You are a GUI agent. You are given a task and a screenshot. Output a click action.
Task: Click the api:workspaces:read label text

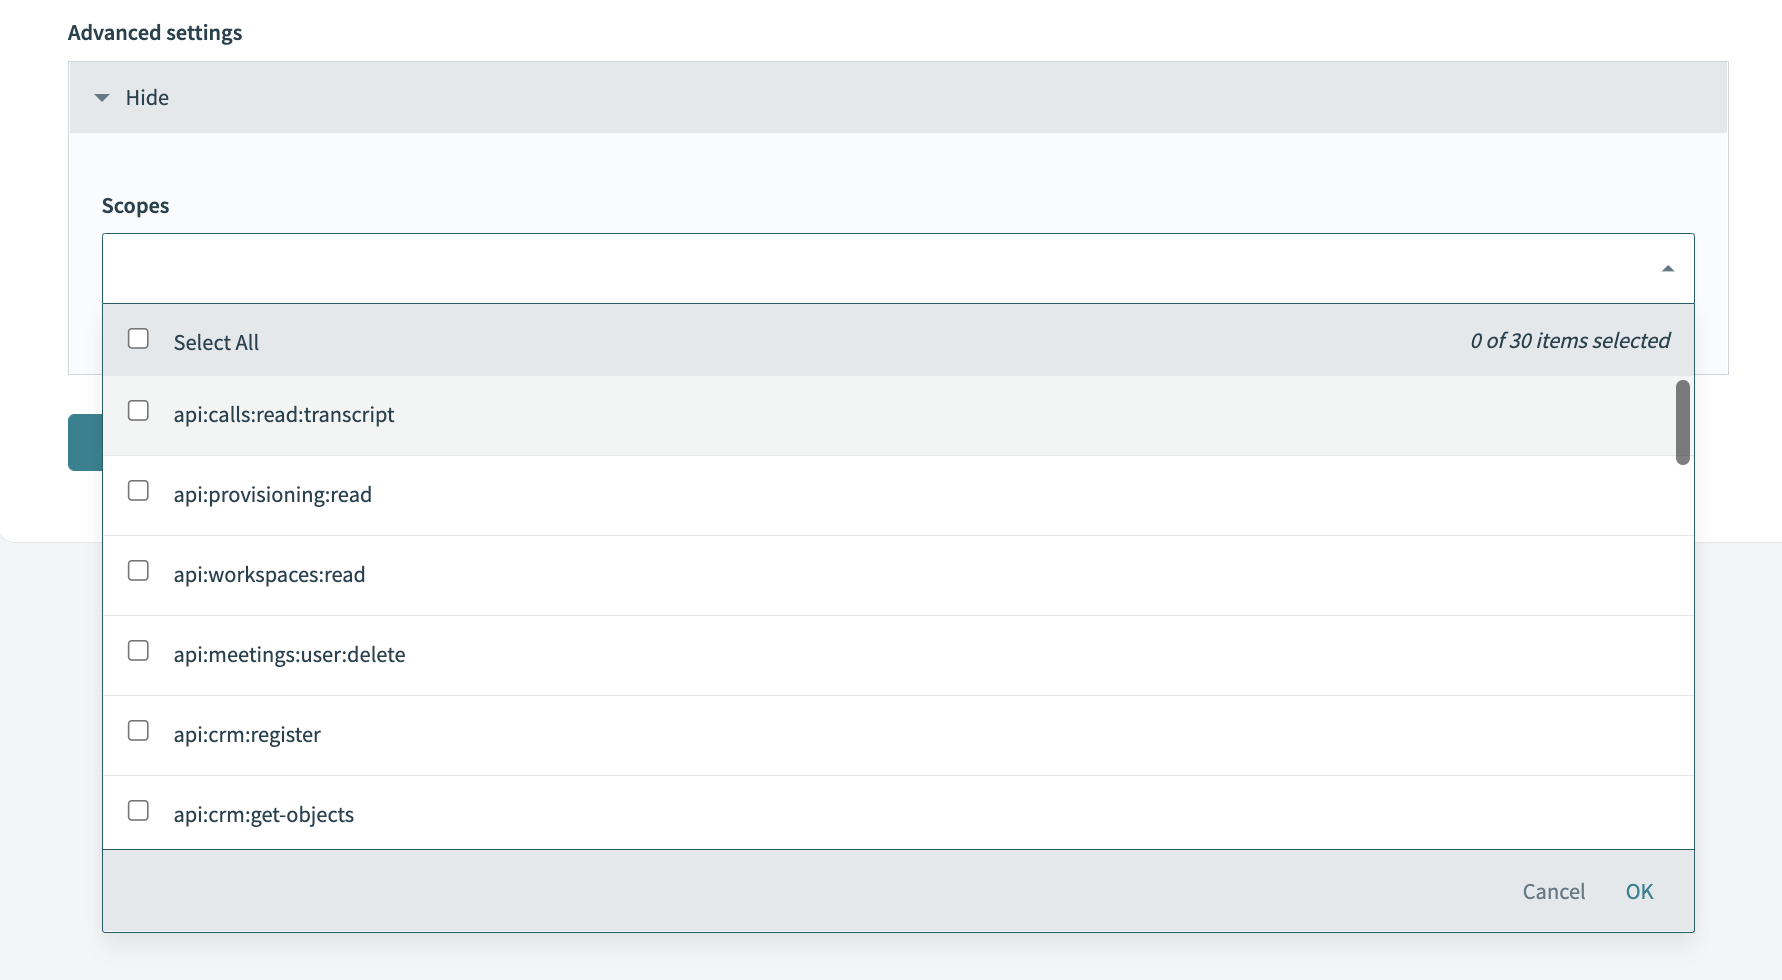click(x=269, y=575)
